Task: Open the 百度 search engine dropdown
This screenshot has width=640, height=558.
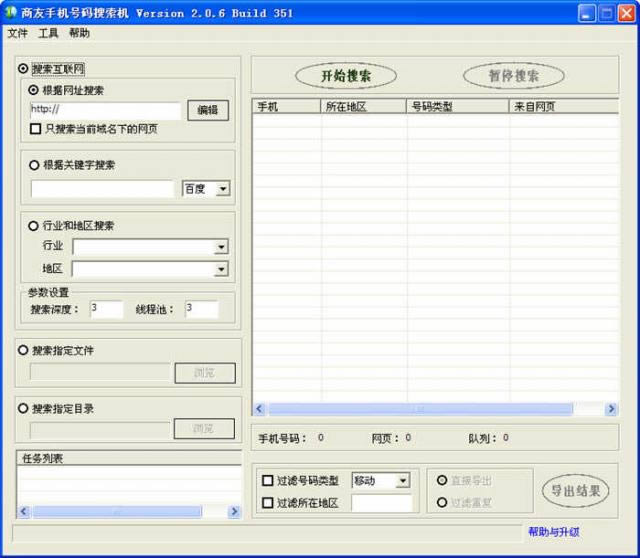Action: click(x=206, y=189)
